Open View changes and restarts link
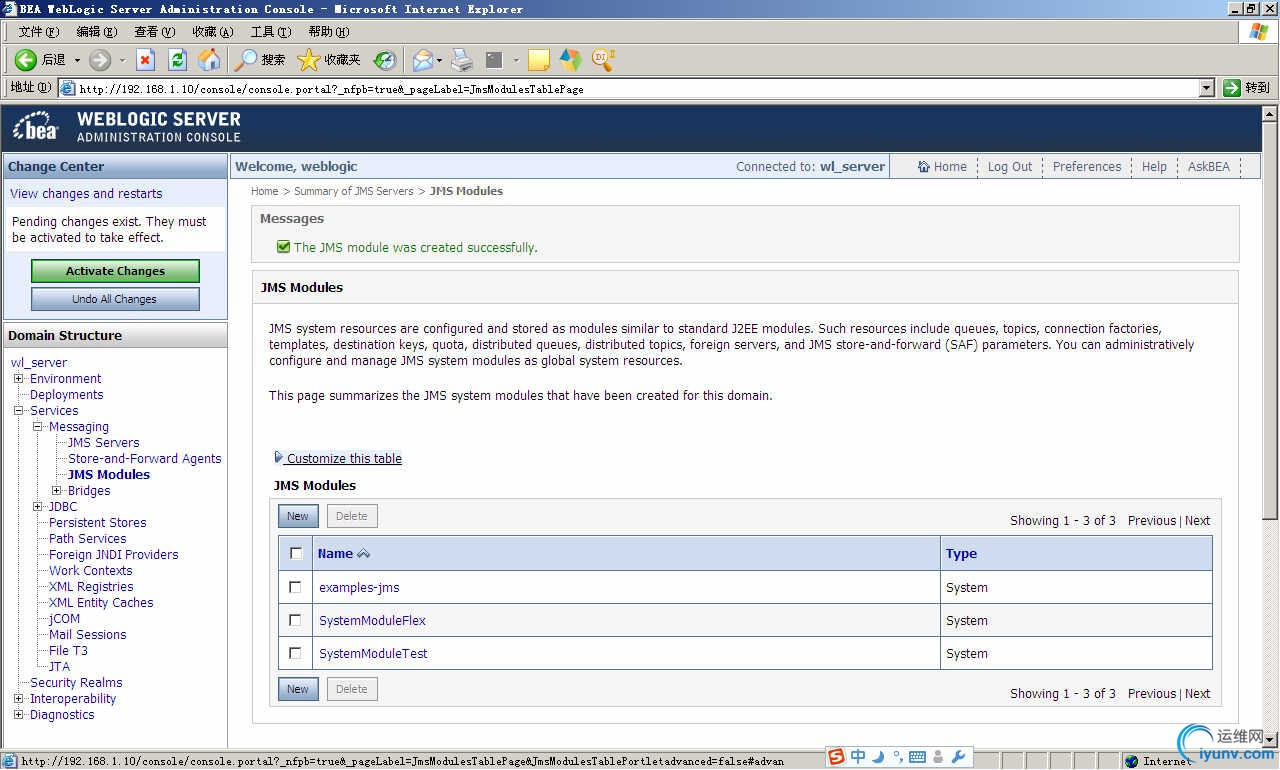 [x=86, y=194]
